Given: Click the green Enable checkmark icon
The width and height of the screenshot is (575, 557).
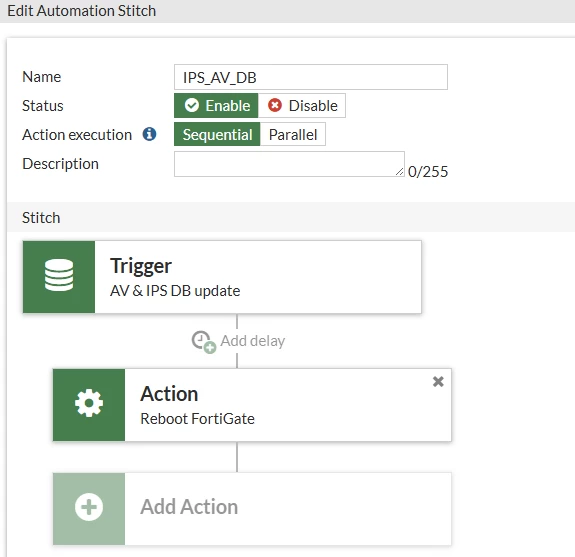Looking at the screenshot, I should coord(192,106).
